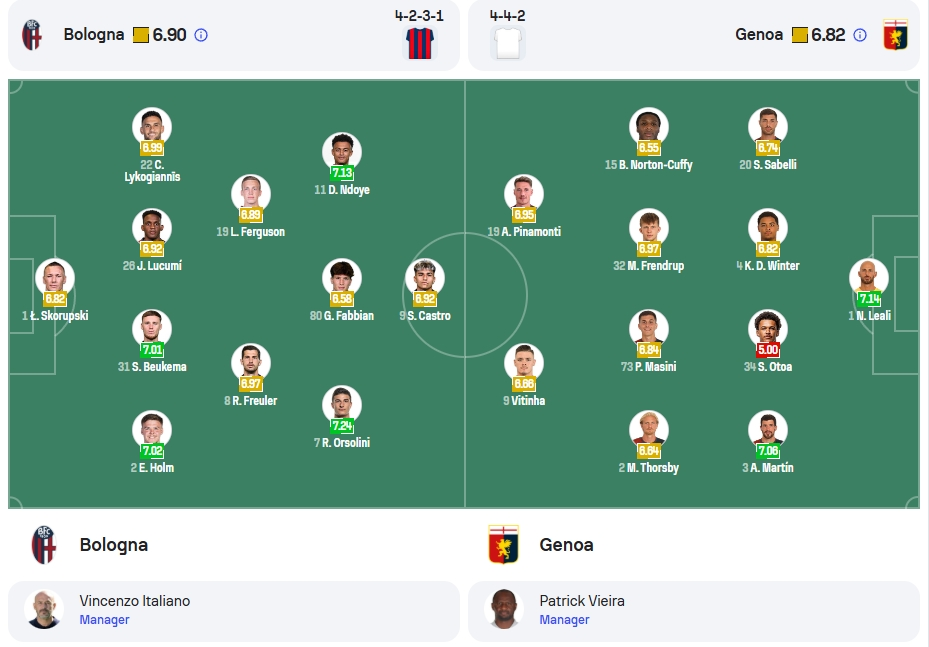The height and width of the screenshot is (647, 929).
Task: Click the Bologna team name in header
Action: point(94,34)
